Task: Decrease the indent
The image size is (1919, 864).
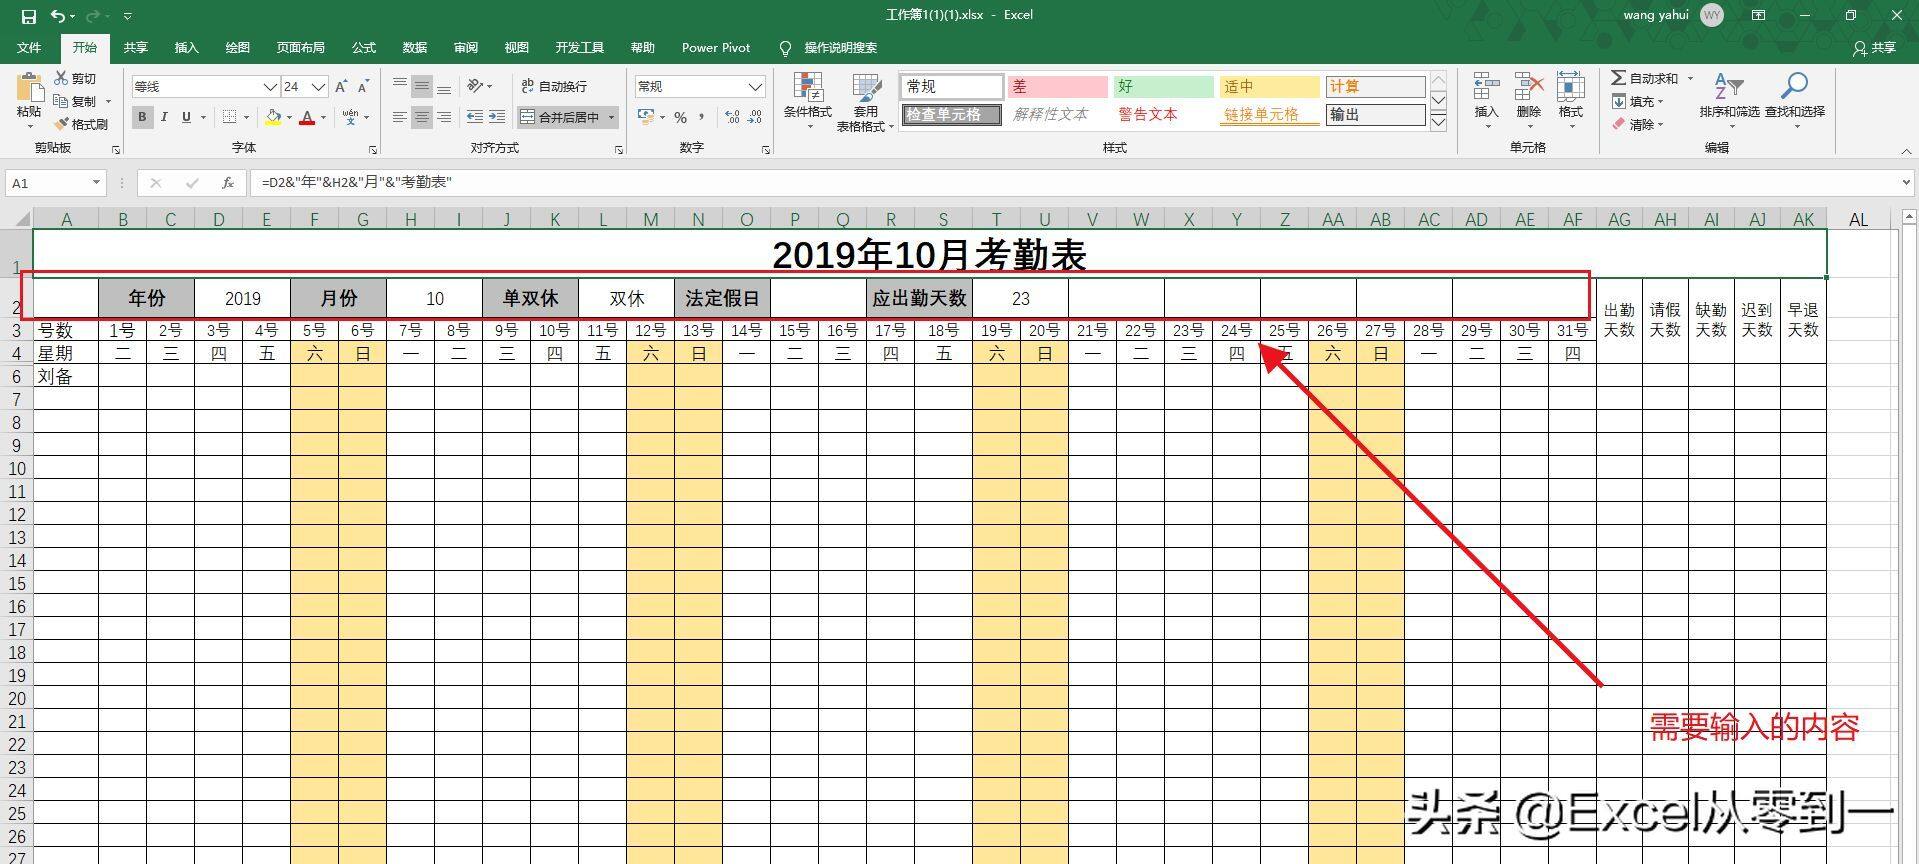Action: [x=475, y=117]
